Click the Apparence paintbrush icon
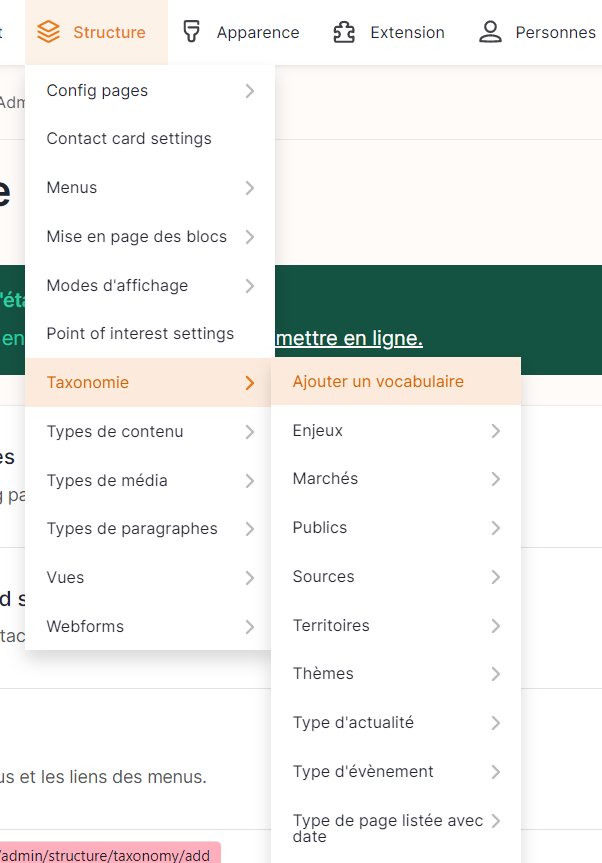The height and width of the screenshot is (863, 602). (192, 32)
